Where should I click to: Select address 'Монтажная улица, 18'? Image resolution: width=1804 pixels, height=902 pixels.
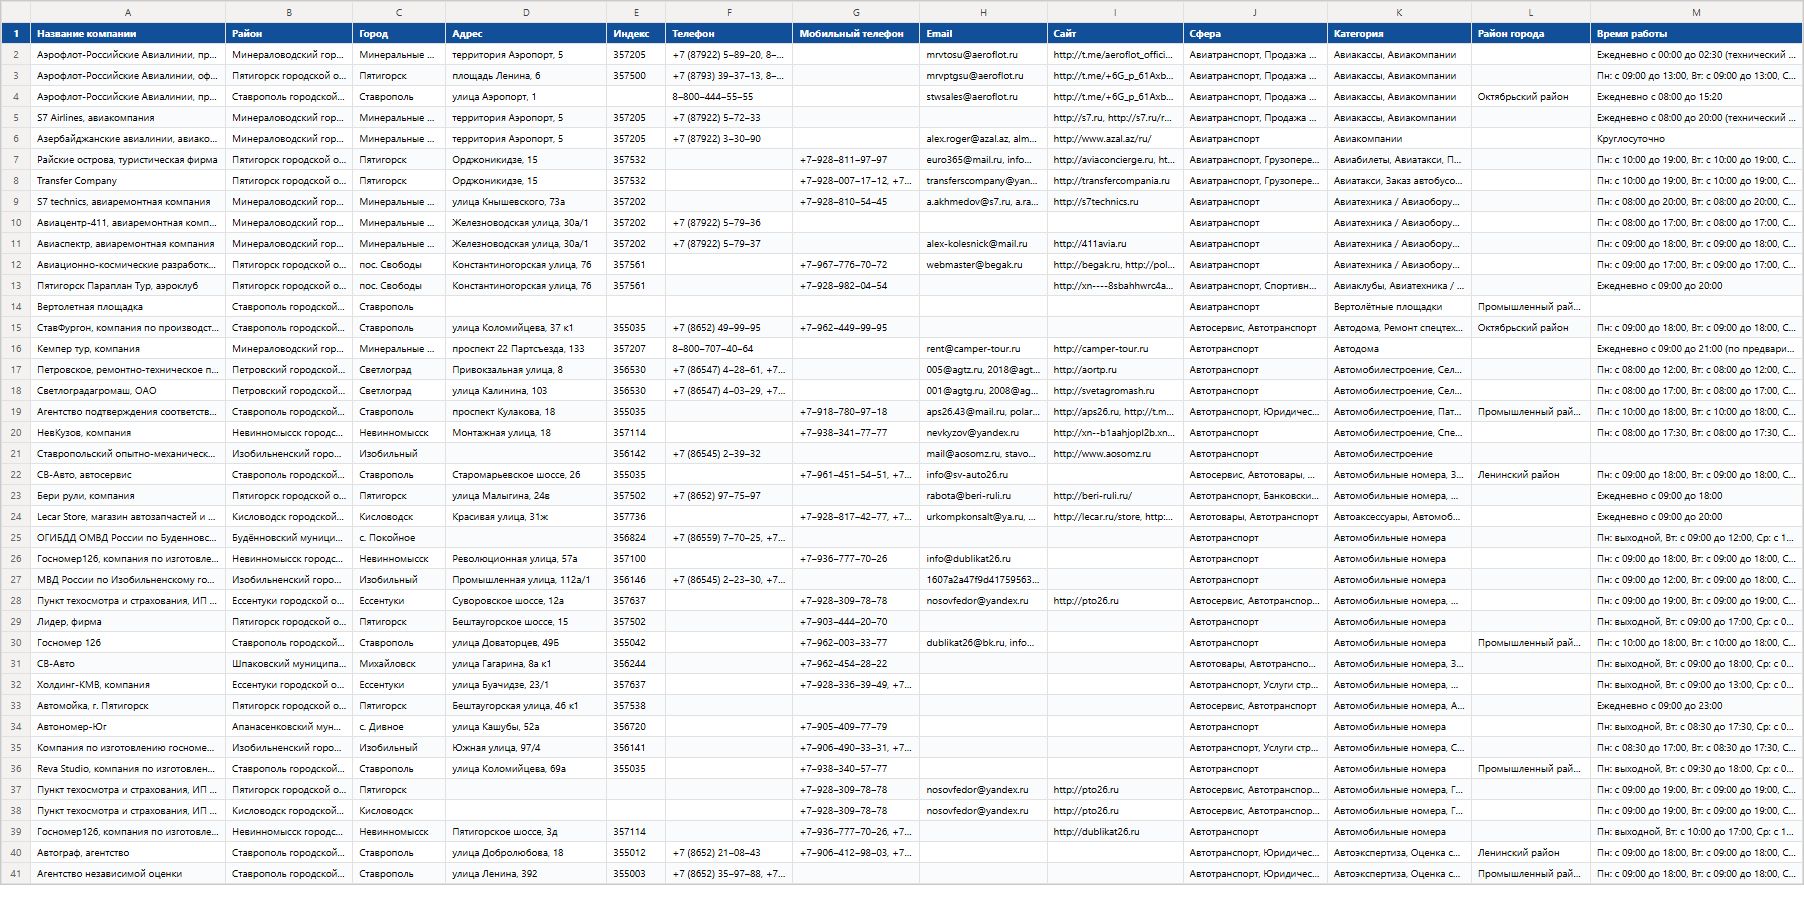pyautogui.click(x=526, y=433)
